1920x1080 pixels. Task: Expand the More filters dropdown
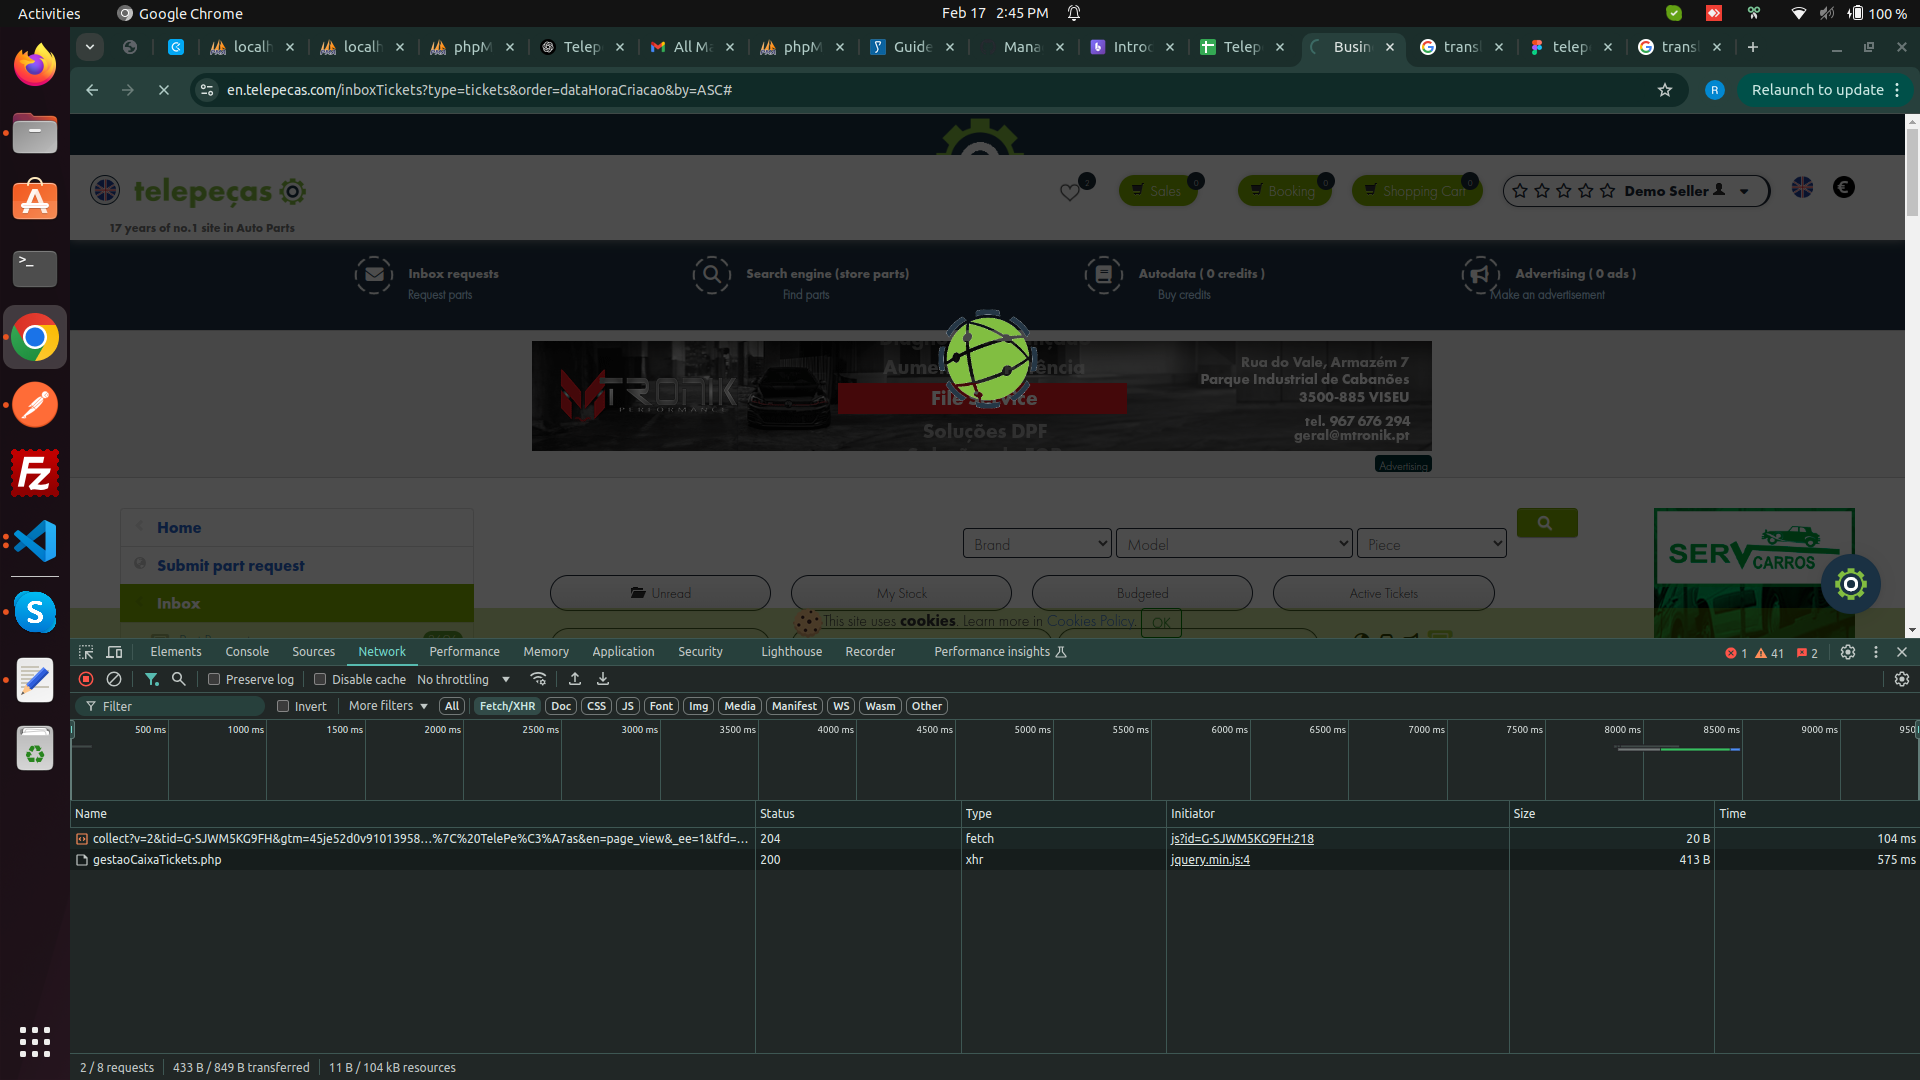388,706
